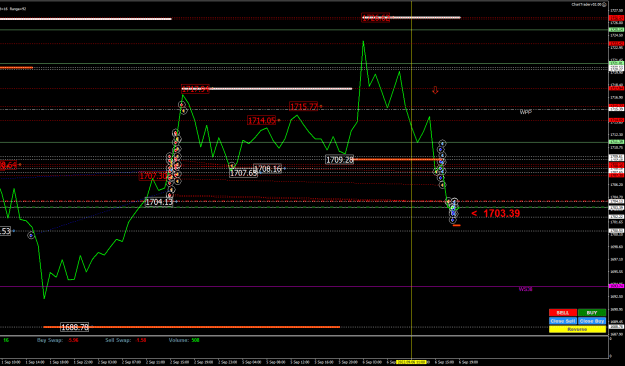Select the 1708.16 price label
This screenshot has width=625, height=366.
point(267,169)
